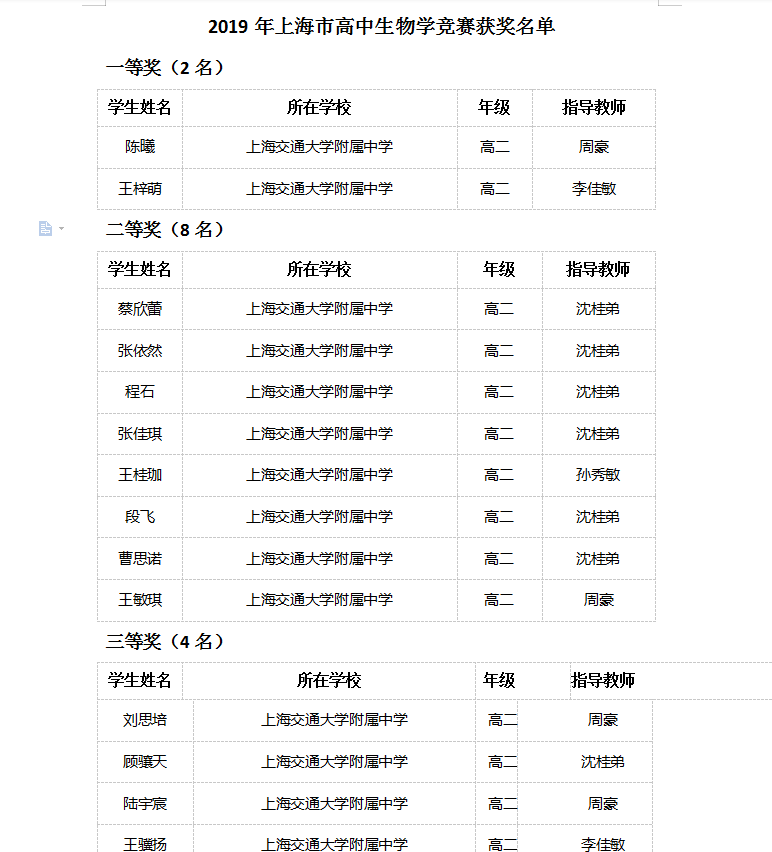The width and height of the screenshot is (772, 852).
Task: Click the heading 一等奖（2名）
Action: click(x=165, y=67)
